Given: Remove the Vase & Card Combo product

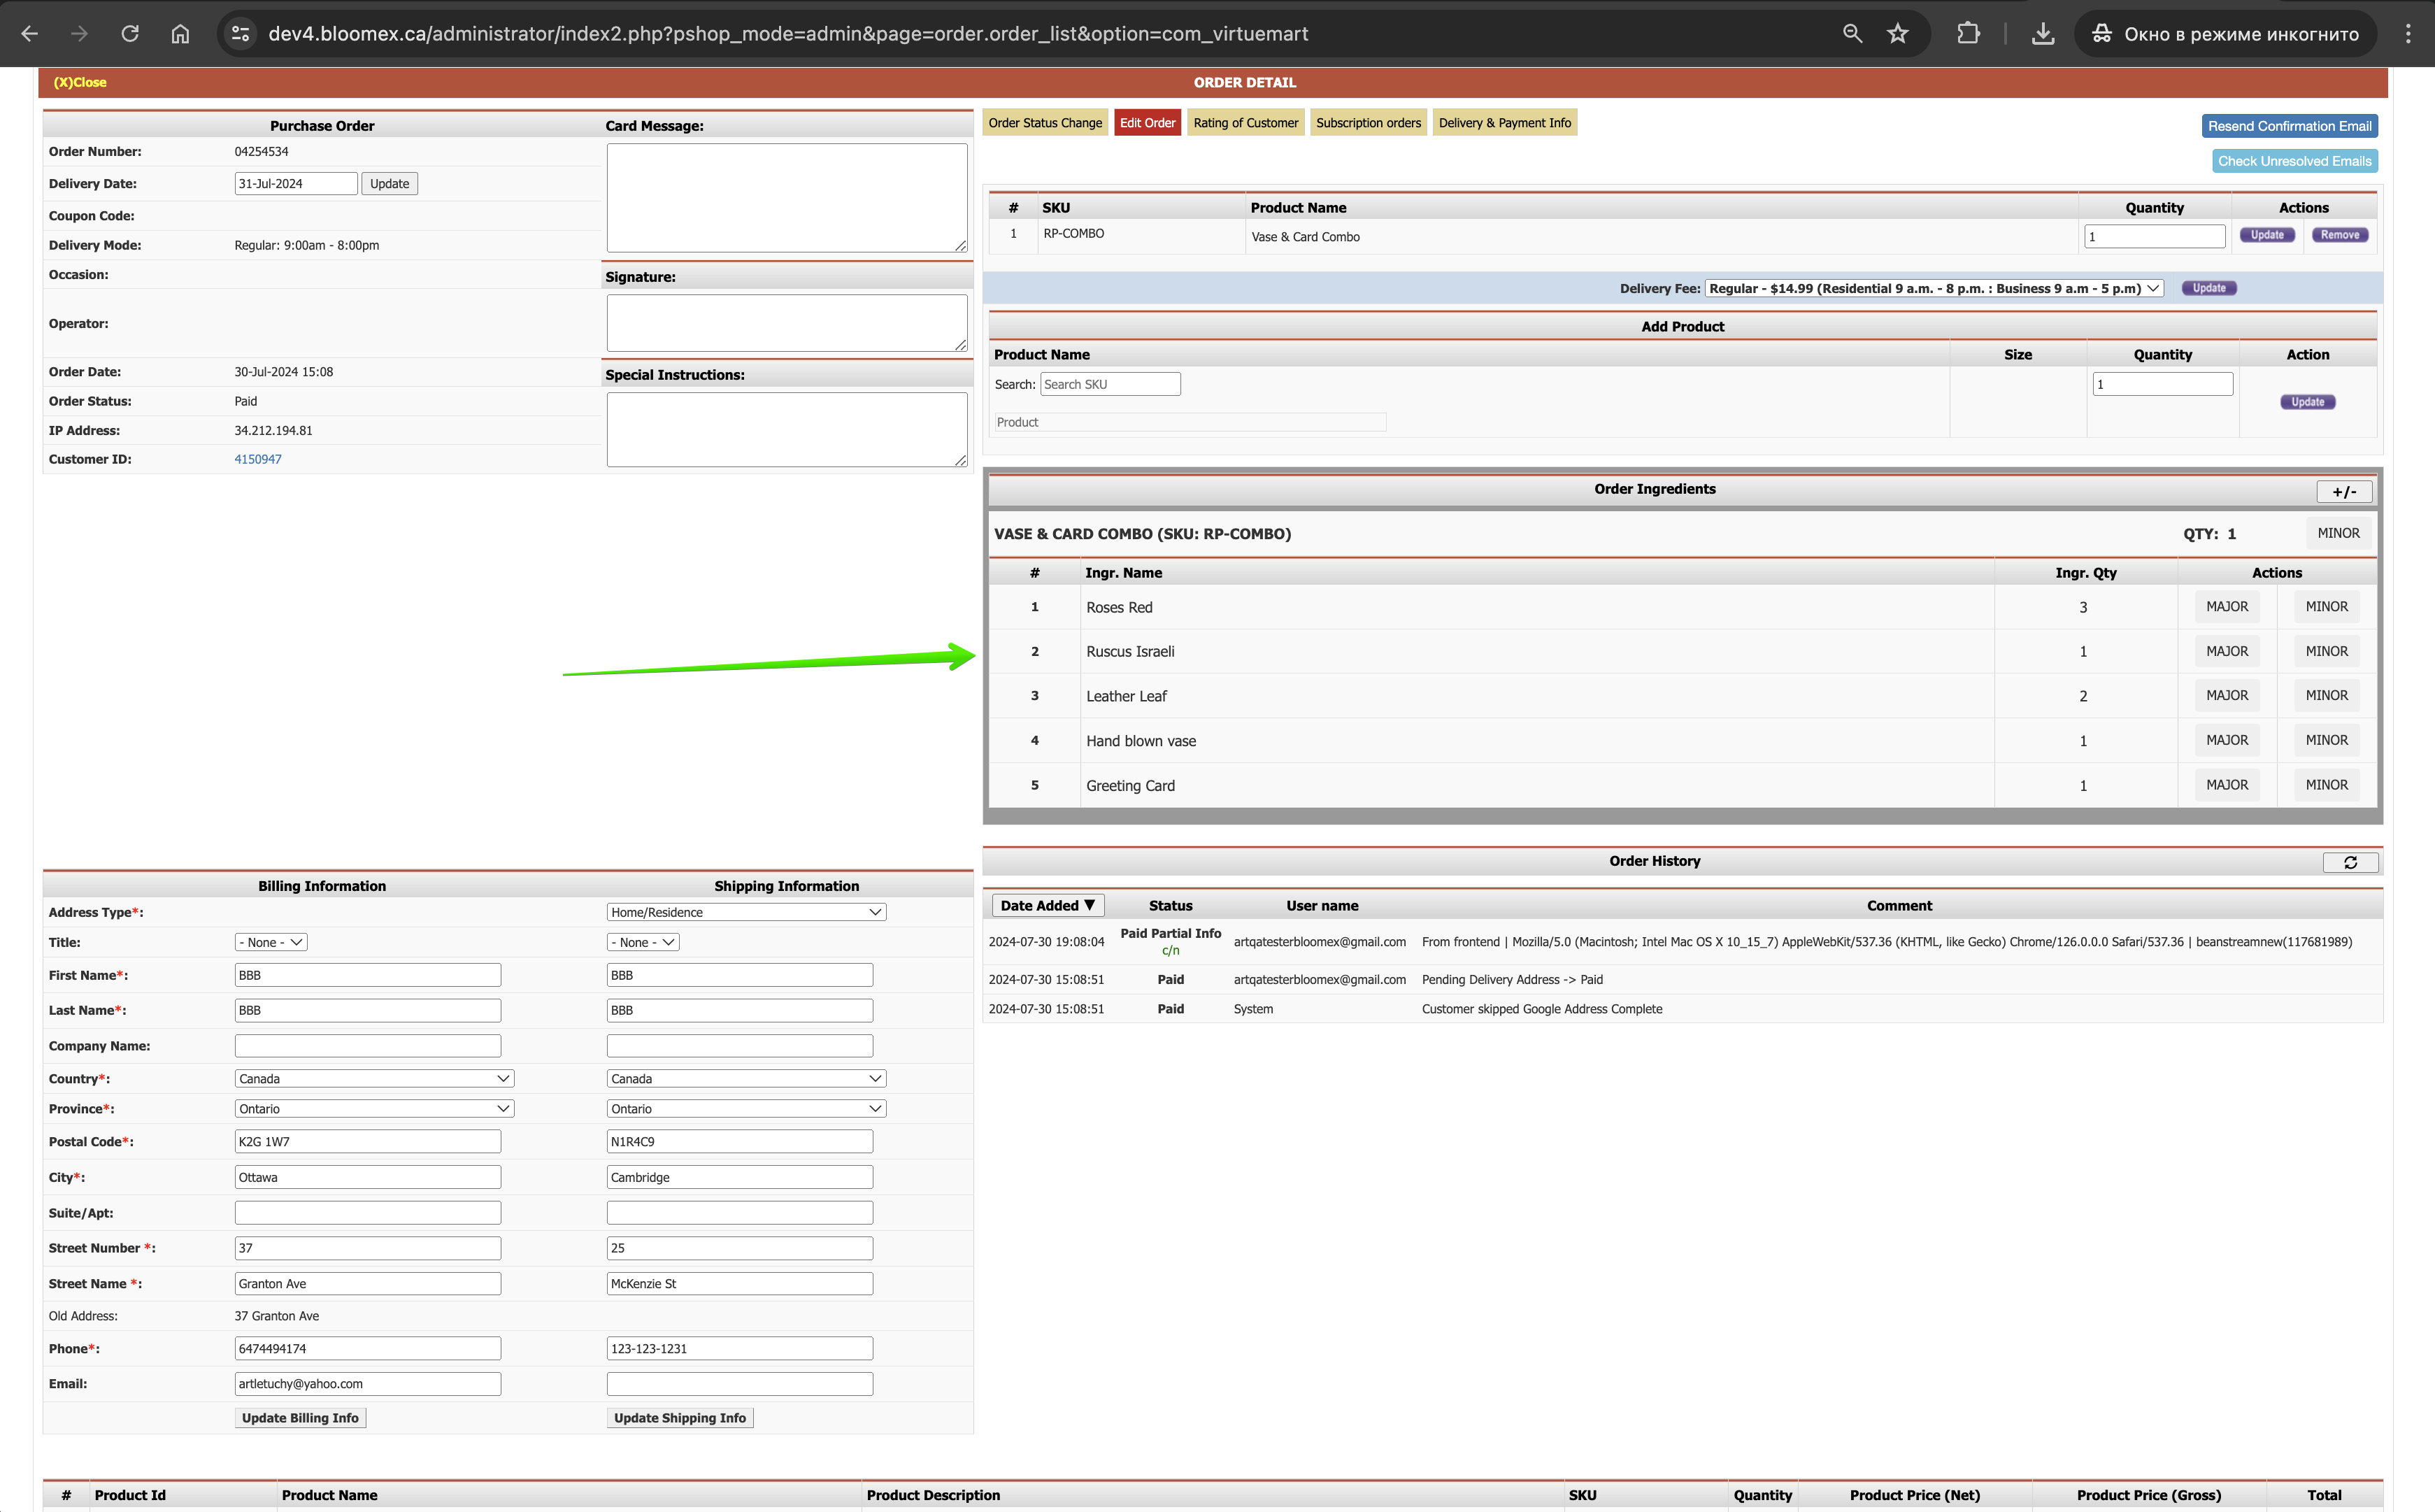Looking at the screenshot, I should 2339,235.
